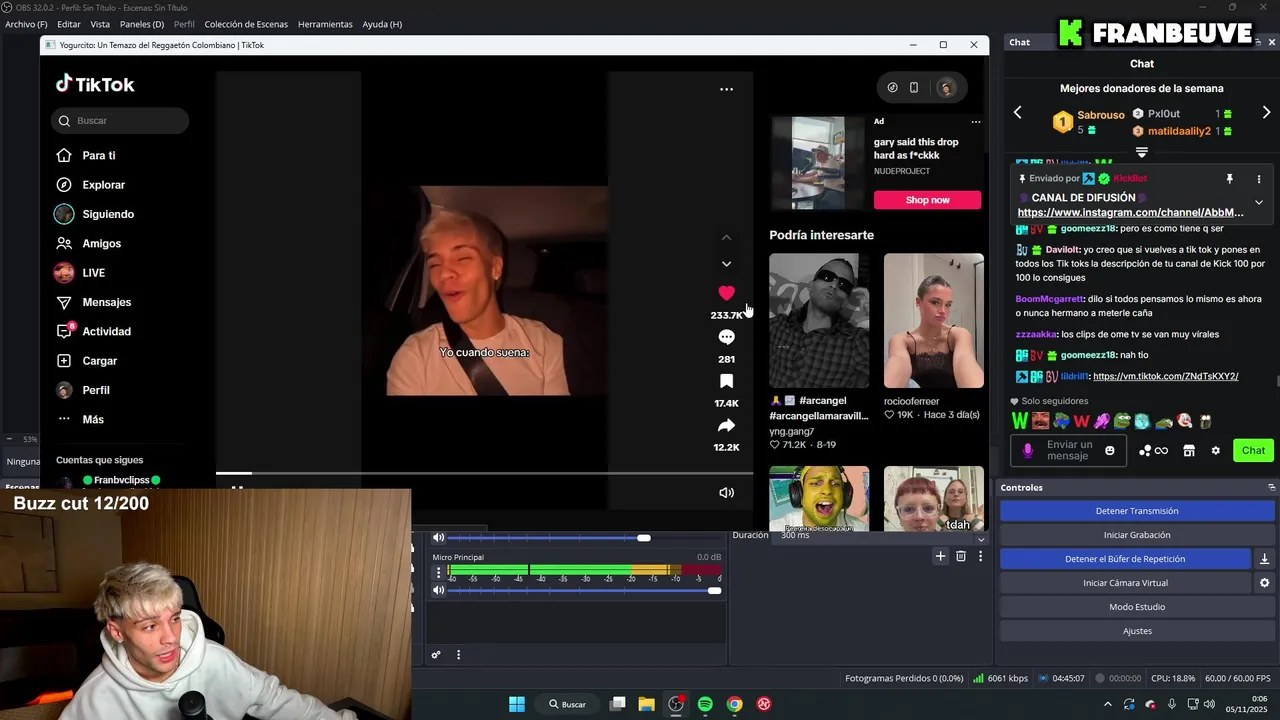Open pinned message options three dots
Image resolution: width=1280 pixels, height=720 pixels.
tap(1259, 179)
